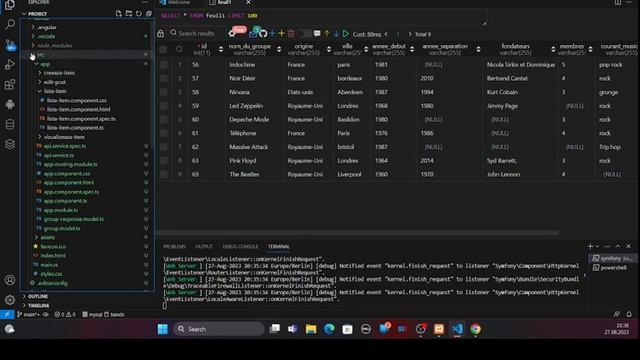Check the row for Pink Floyd

(164, 160)
